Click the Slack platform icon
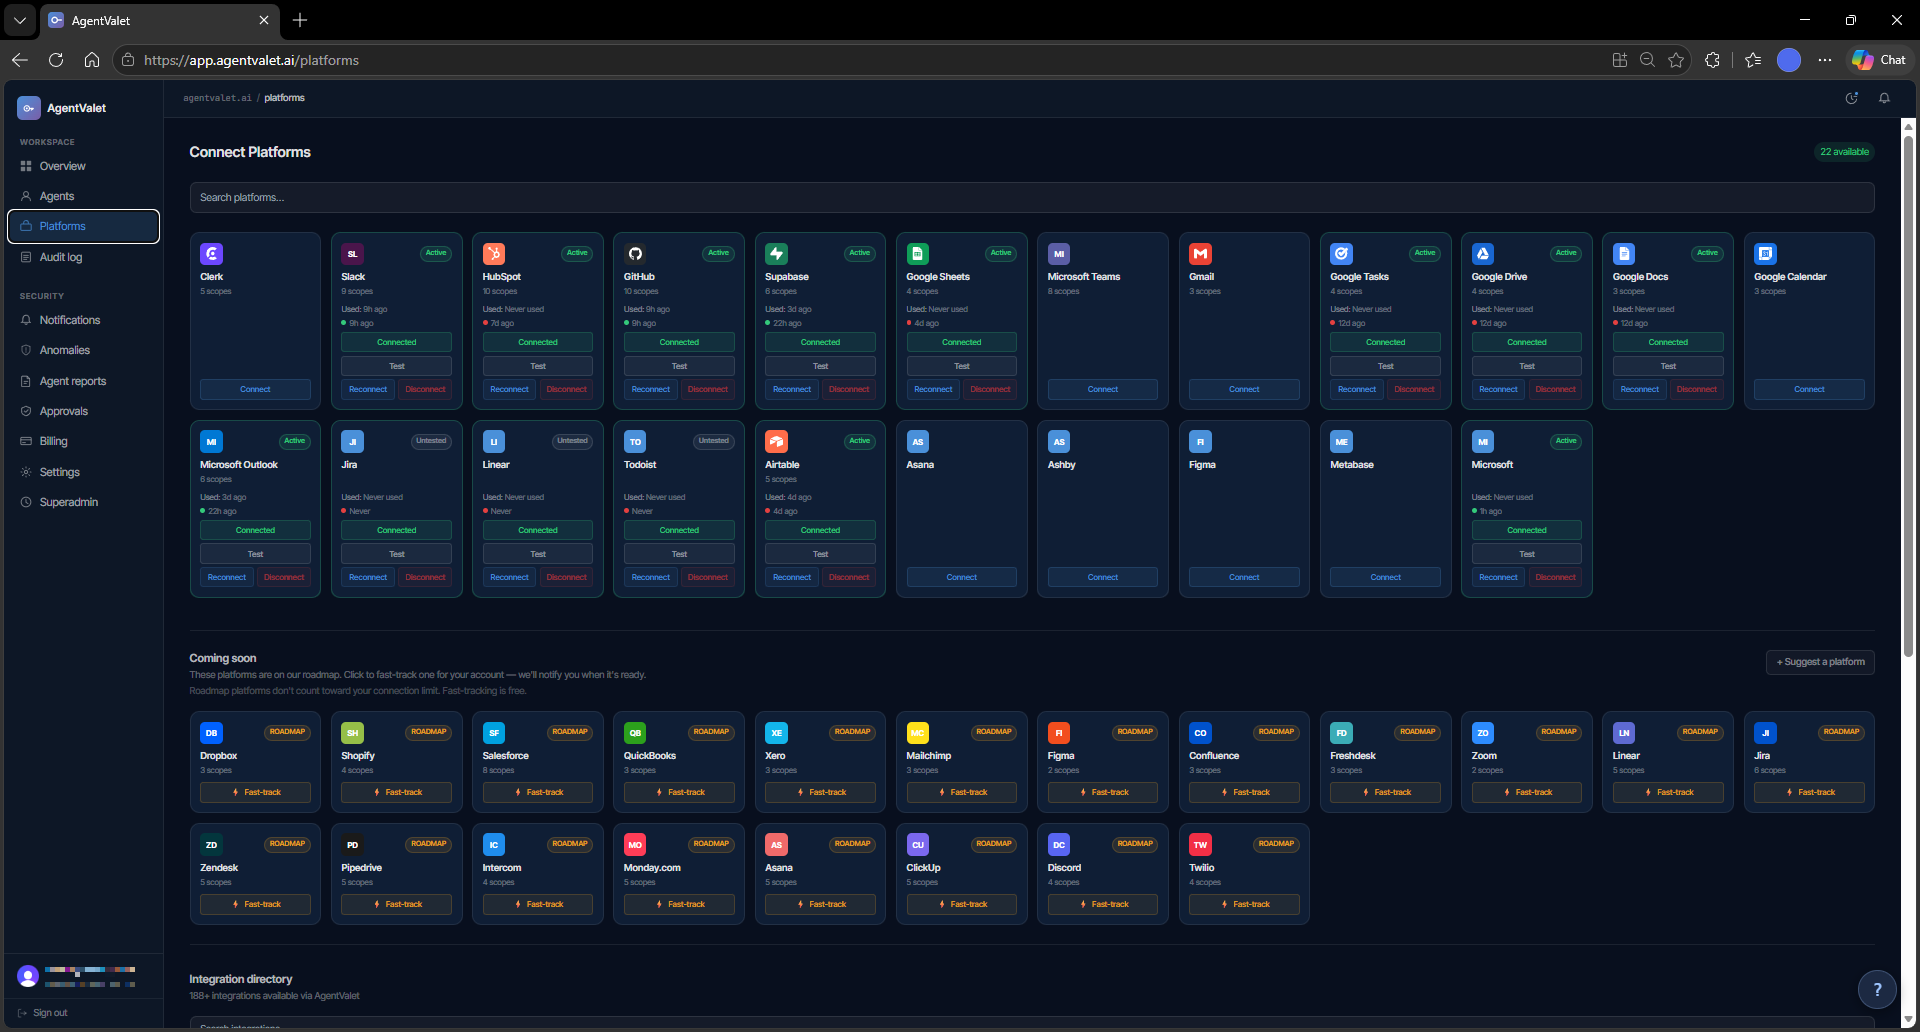The height and width of the screenshot is (1032, 1920). (352, 254)
